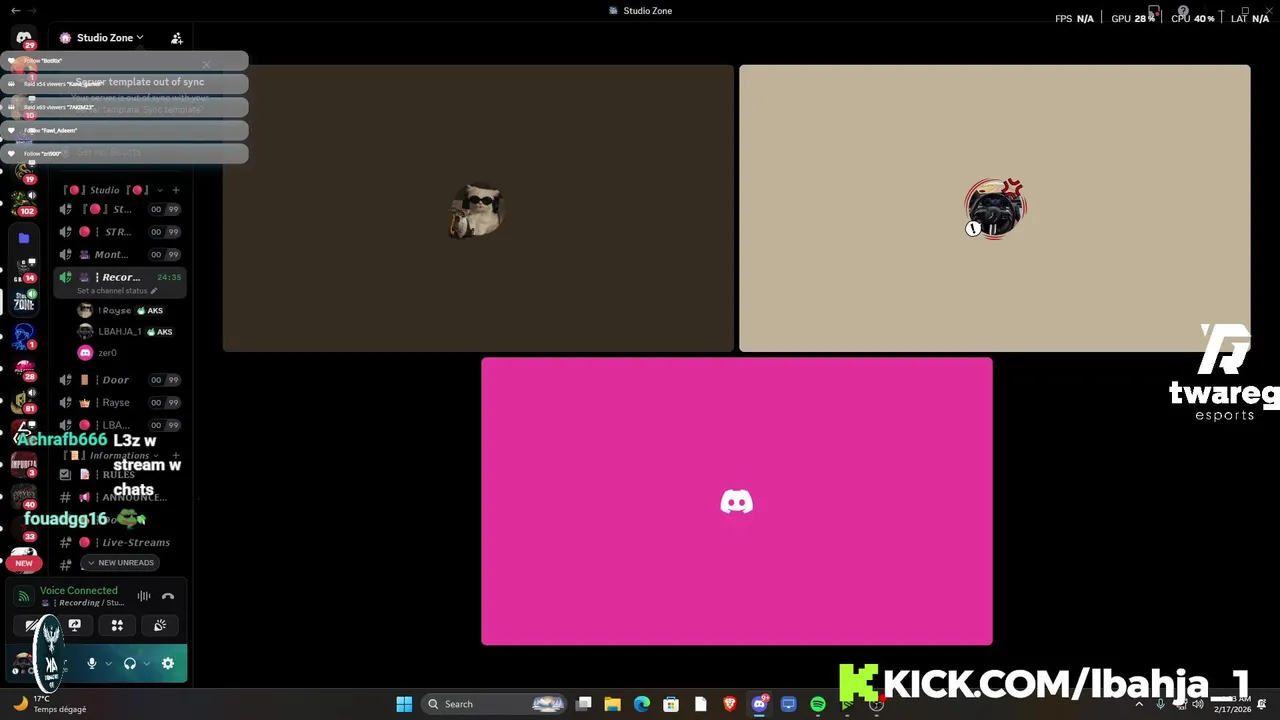The width and height of the screenshot is (1280, 720).
Task: Join the Rayse crown voice channel
Action: click(120, 403)
